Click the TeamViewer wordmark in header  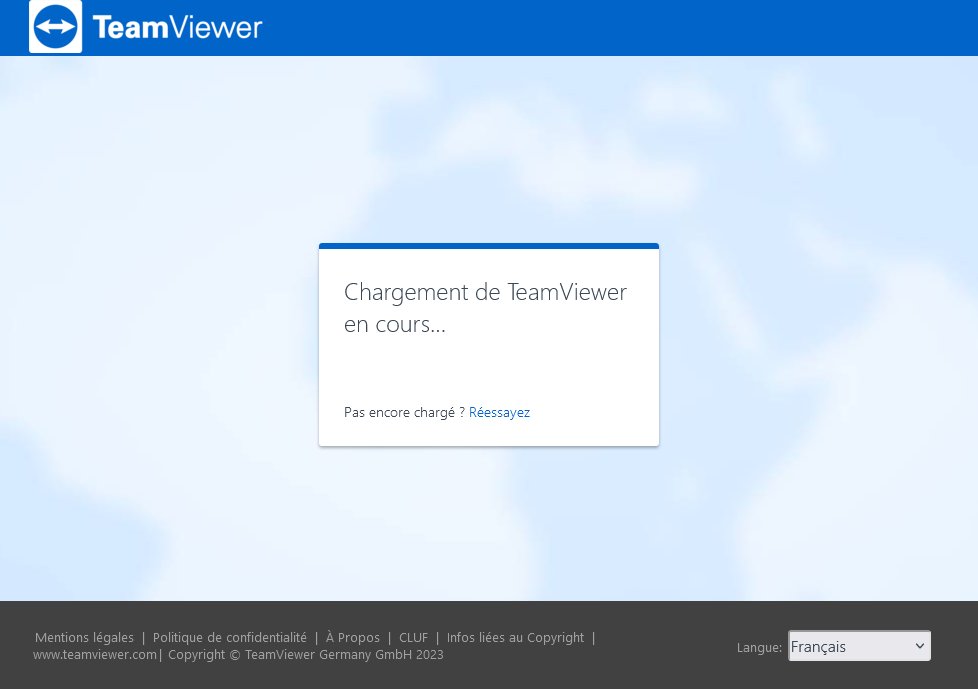point(178,27)
